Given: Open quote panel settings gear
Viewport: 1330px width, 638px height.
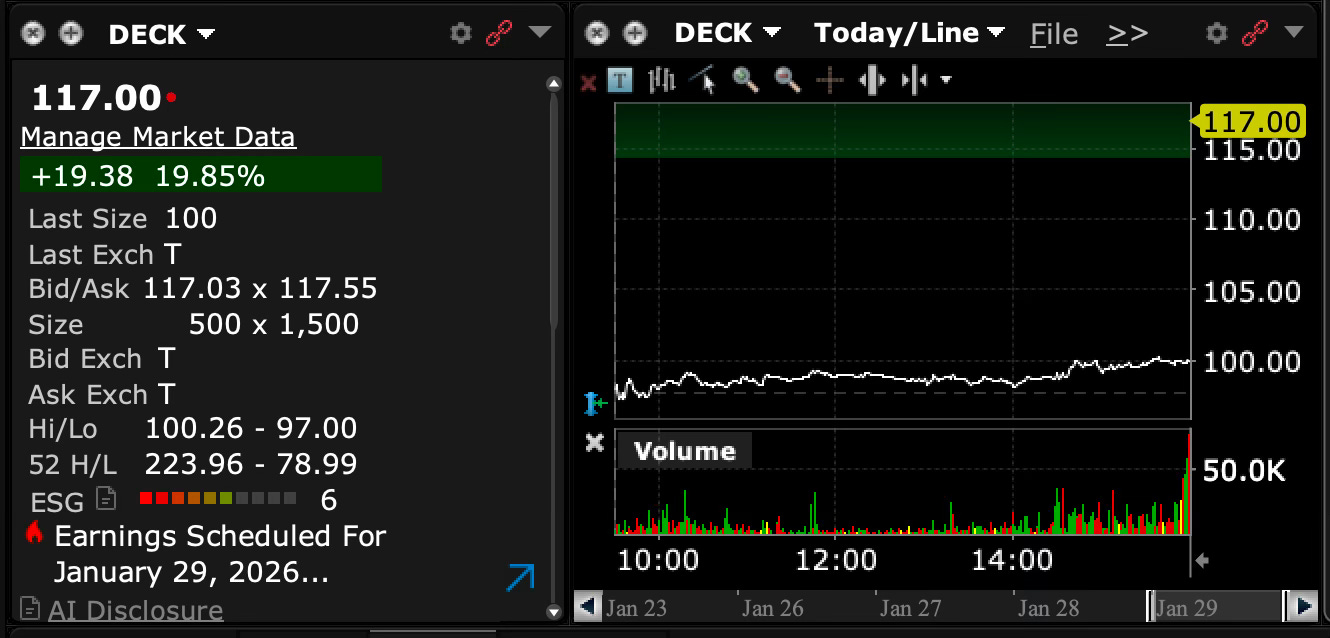Looking at the screenshot, I should pos(460,33).
